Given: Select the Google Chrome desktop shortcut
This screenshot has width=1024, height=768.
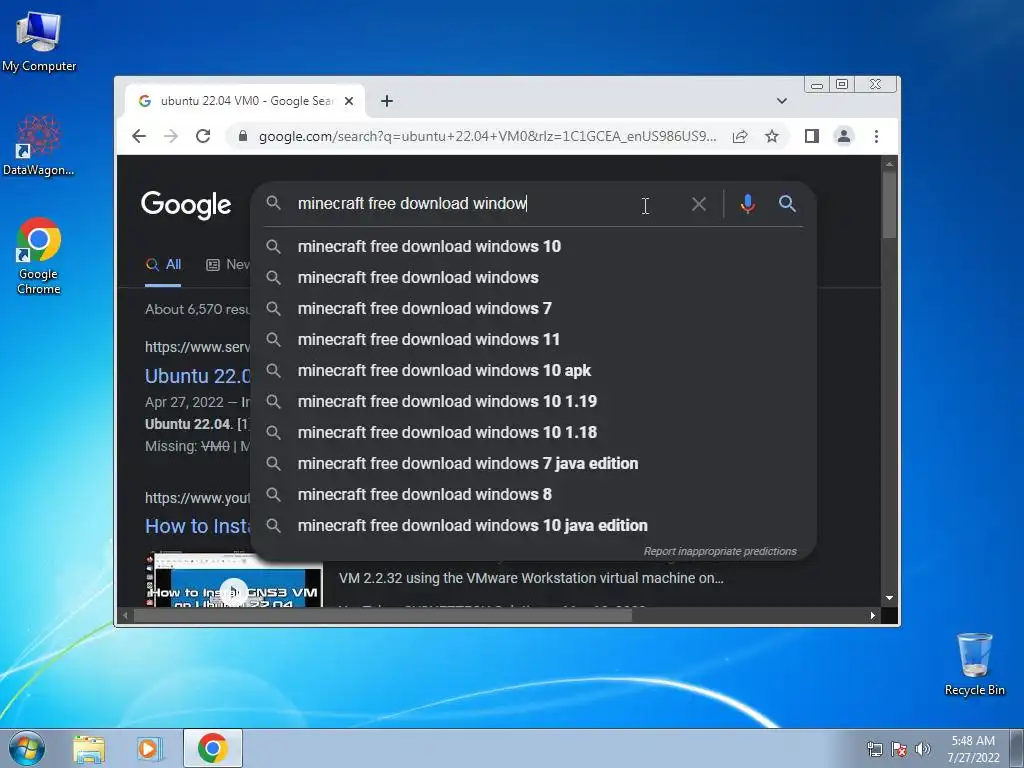Looking at the screenshot, I should (x=39, y=256).
